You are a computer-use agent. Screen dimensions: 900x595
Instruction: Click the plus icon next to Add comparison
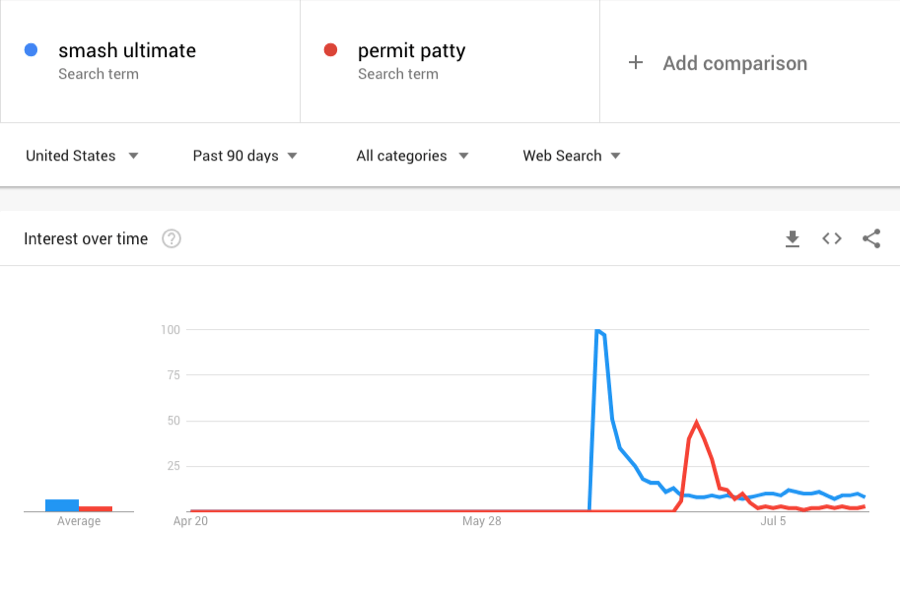636,63
